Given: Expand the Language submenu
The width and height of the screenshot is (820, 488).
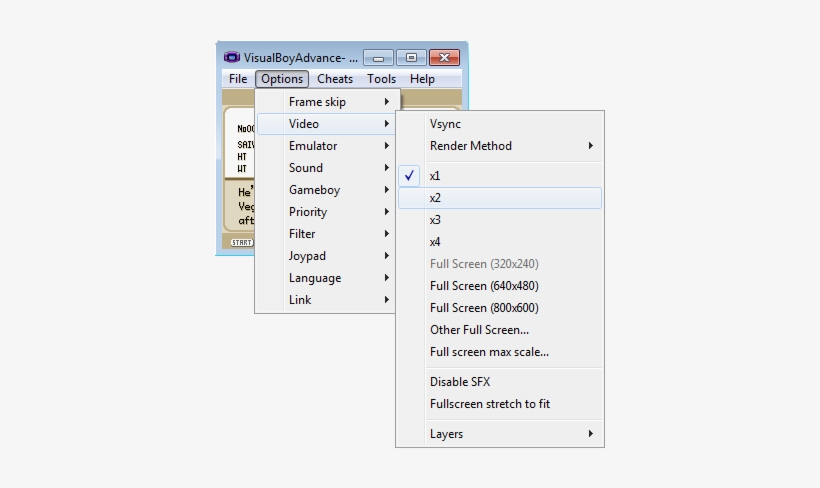Looking at the screenshot, I should [326, 278].
